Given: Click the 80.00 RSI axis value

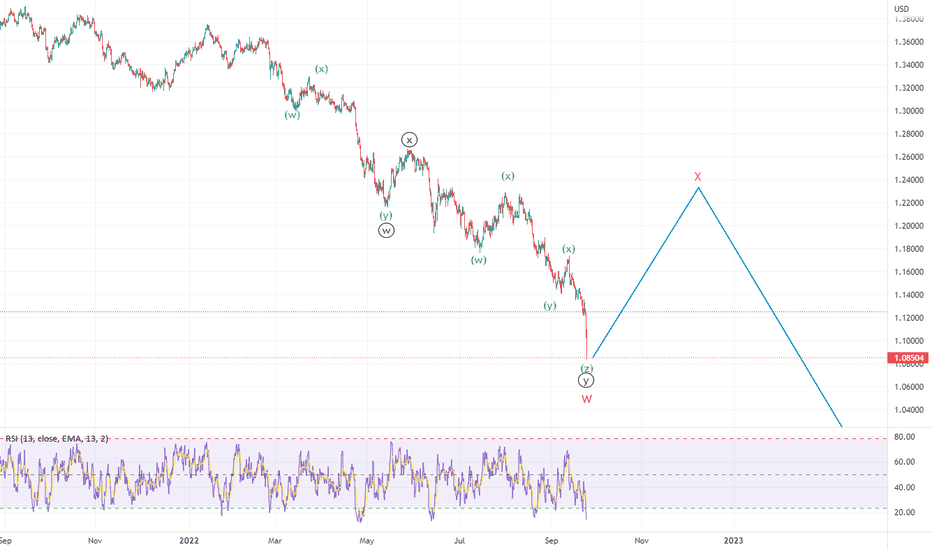Looking at the screenshot, I should pos(905,437).
